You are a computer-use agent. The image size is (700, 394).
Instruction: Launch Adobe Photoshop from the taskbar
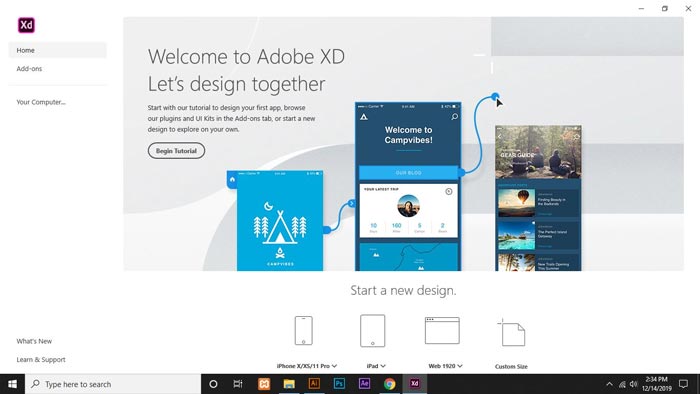(x=339, y=384)
